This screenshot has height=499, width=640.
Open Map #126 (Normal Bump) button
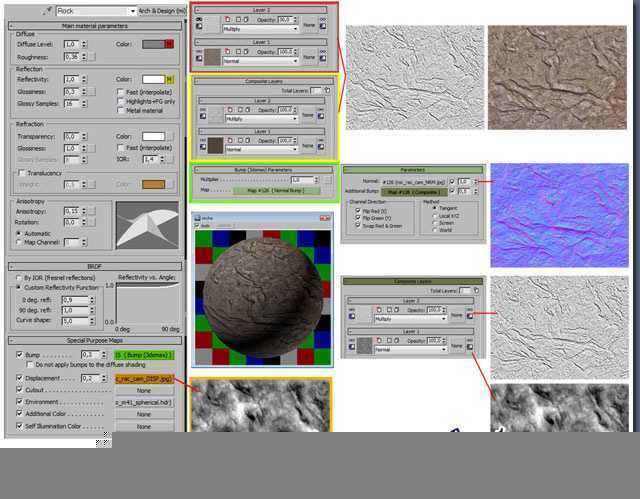277,191
